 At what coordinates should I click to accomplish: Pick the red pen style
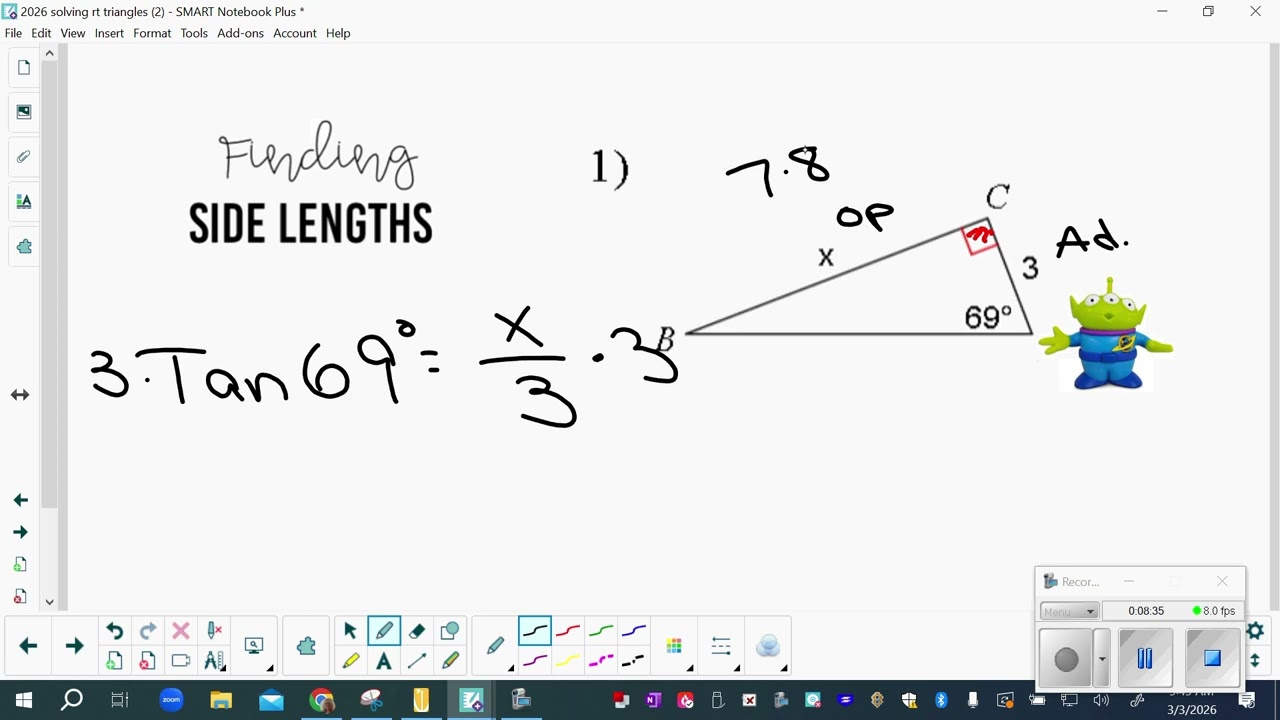tap(568, 631)
